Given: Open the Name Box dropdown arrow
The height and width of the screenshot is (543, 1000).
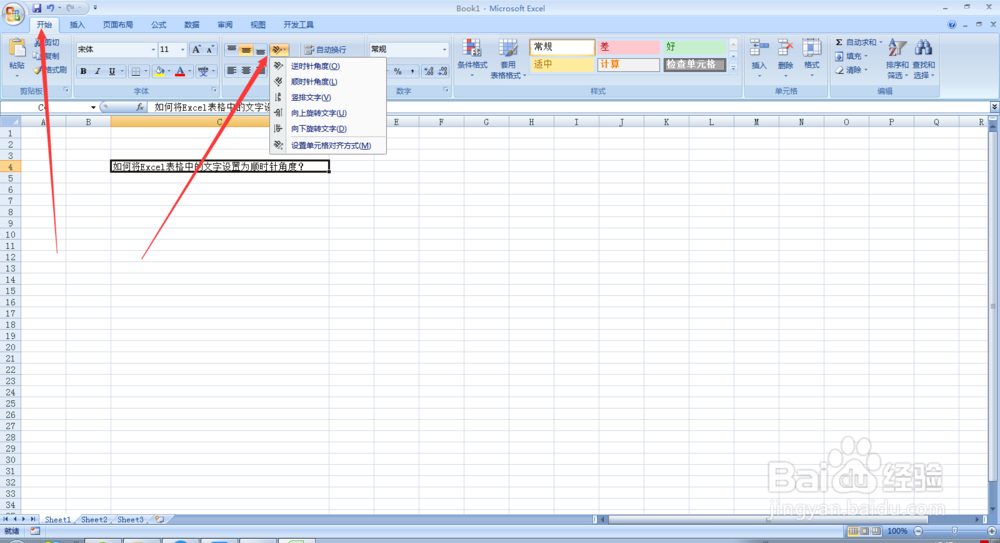Looking at the screenshot, I should pos(93,107).
